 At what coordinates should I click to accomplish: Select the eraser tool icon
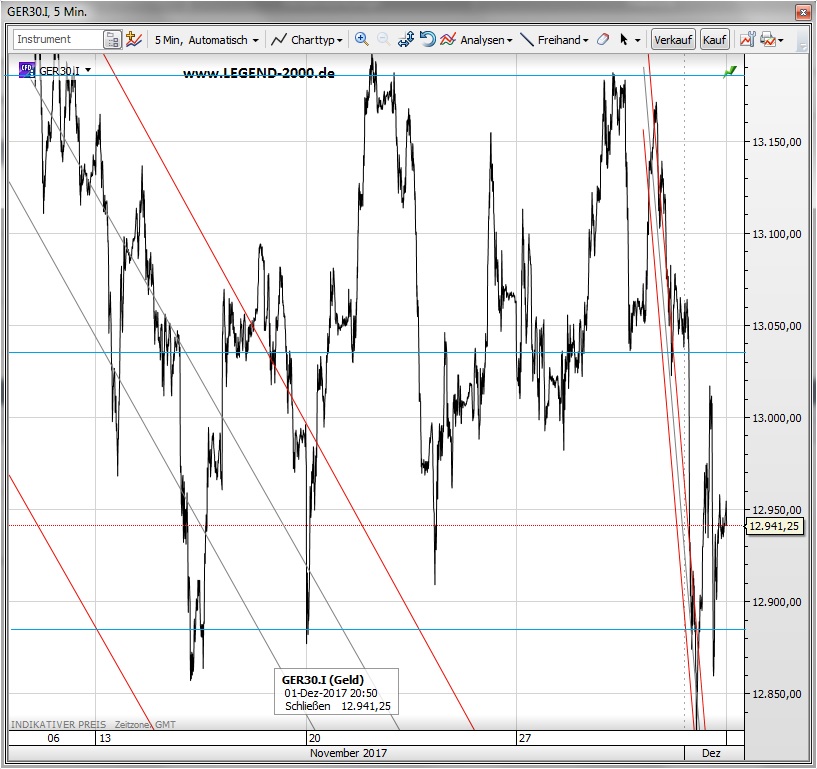pos(603,40)
